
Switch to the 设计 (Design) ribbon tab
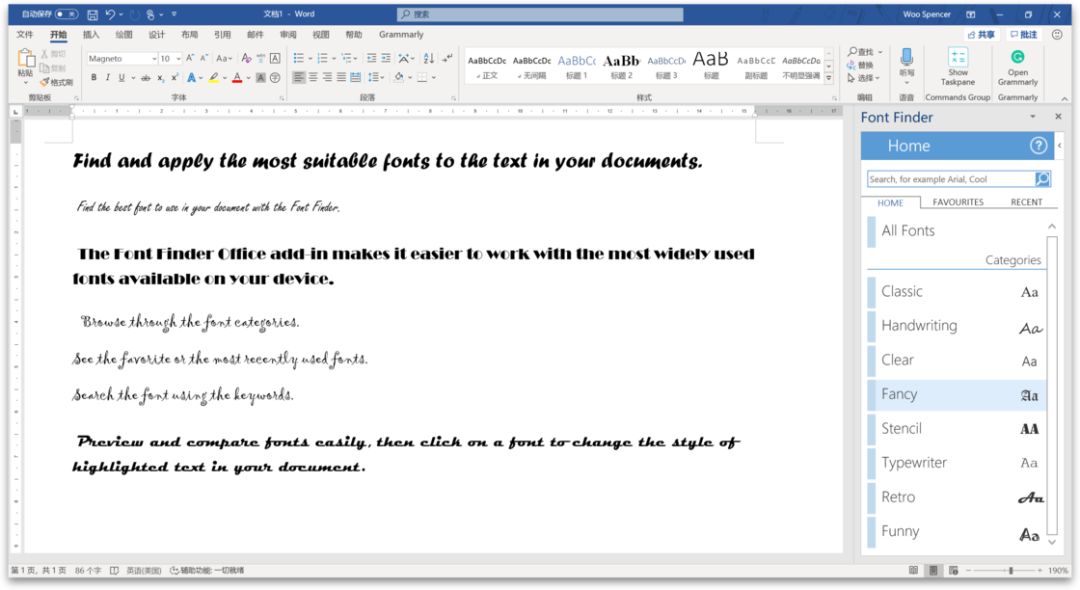(x=157, y=34)
